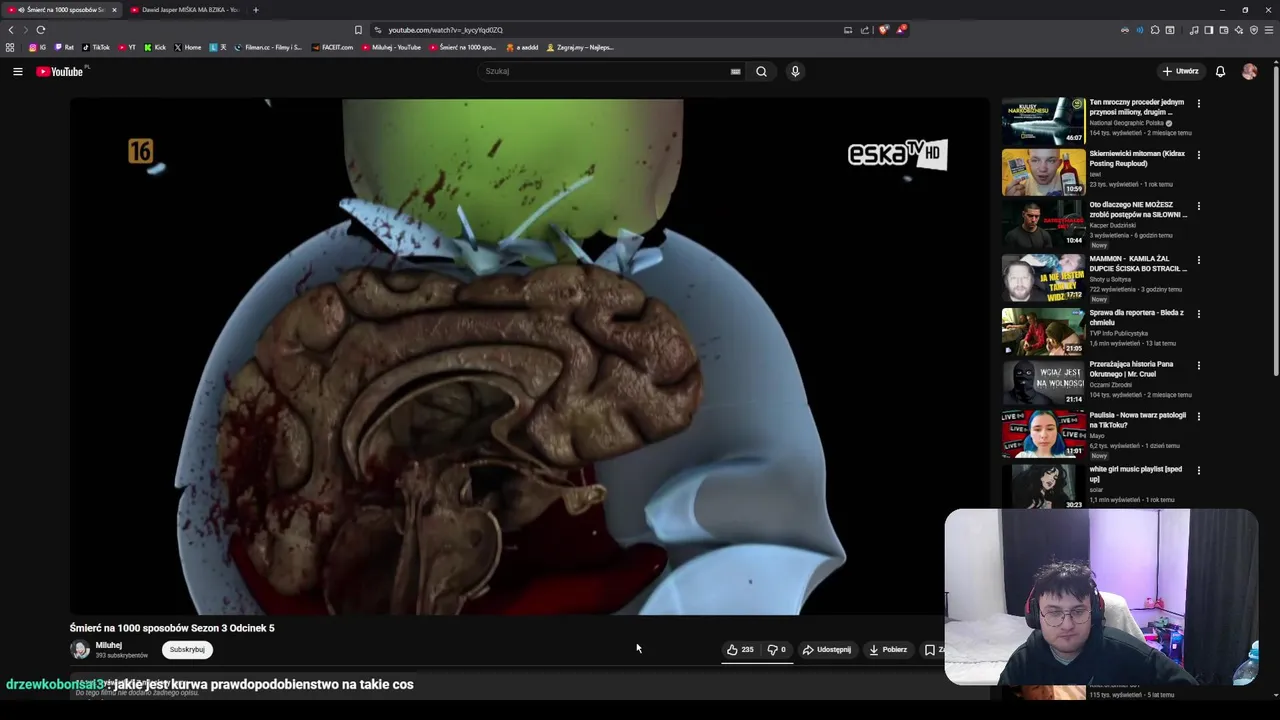Open the account avatar menu
Screen dimensions: 1280x720
click(1249, 71)
